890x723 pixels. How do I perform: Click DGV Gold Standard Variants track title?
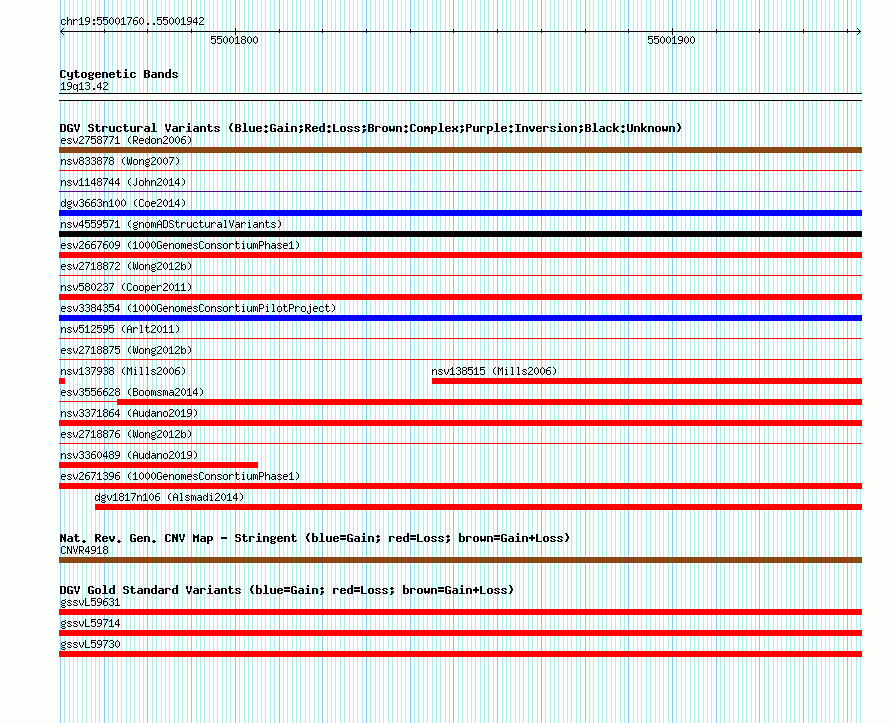[x=287, y=590]
